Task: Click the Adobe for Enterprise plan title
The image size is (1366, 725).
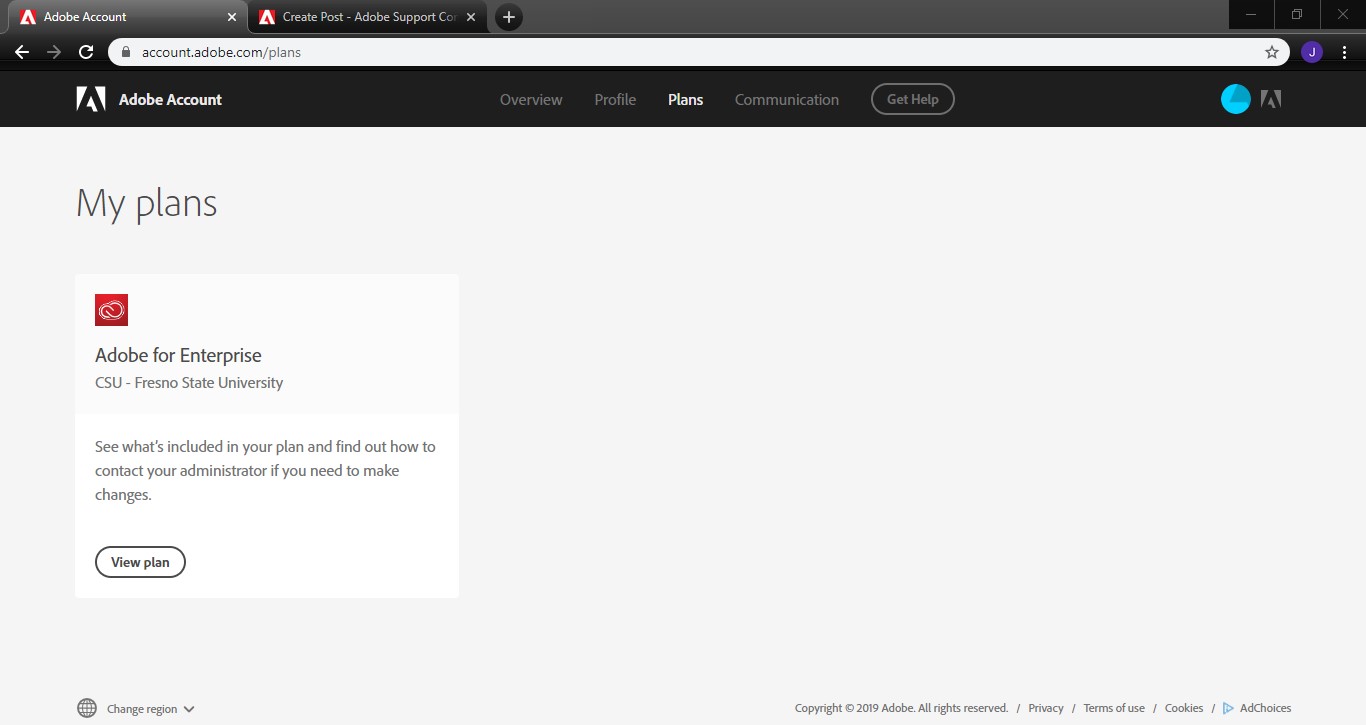Action: pos(178,355)
